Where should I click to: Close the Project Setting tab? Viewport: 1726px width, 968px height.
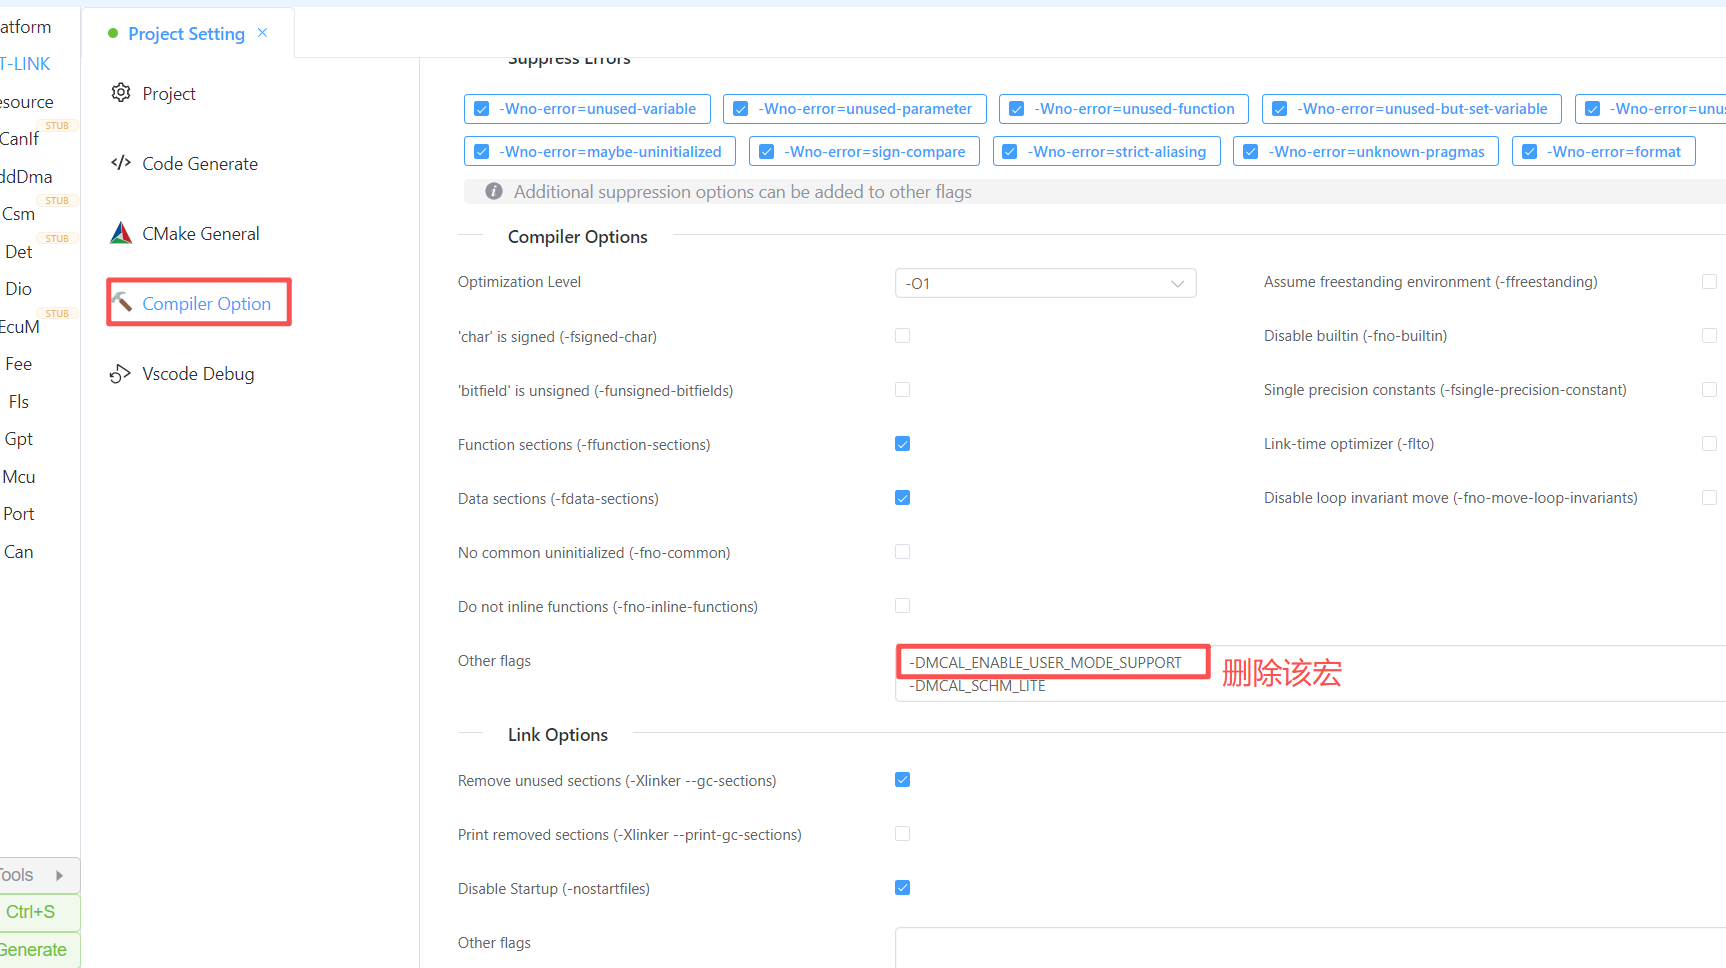click(x=262, y=33)
